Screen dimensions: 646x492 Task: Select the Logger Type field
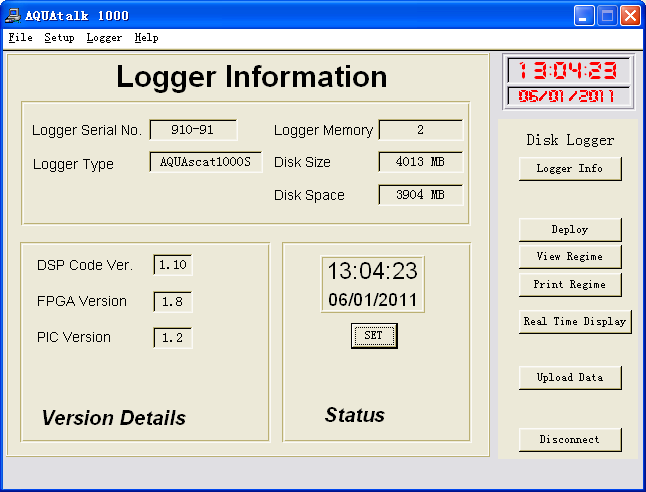point(206,162)
